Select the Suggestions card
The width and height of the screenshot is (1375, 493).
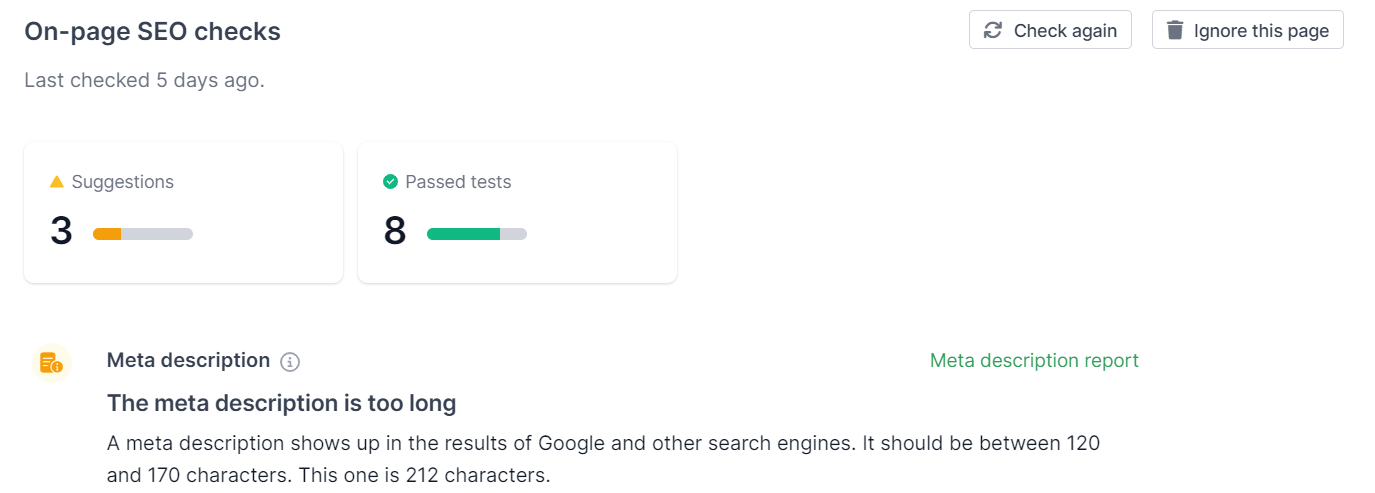(x=183, y=212)
